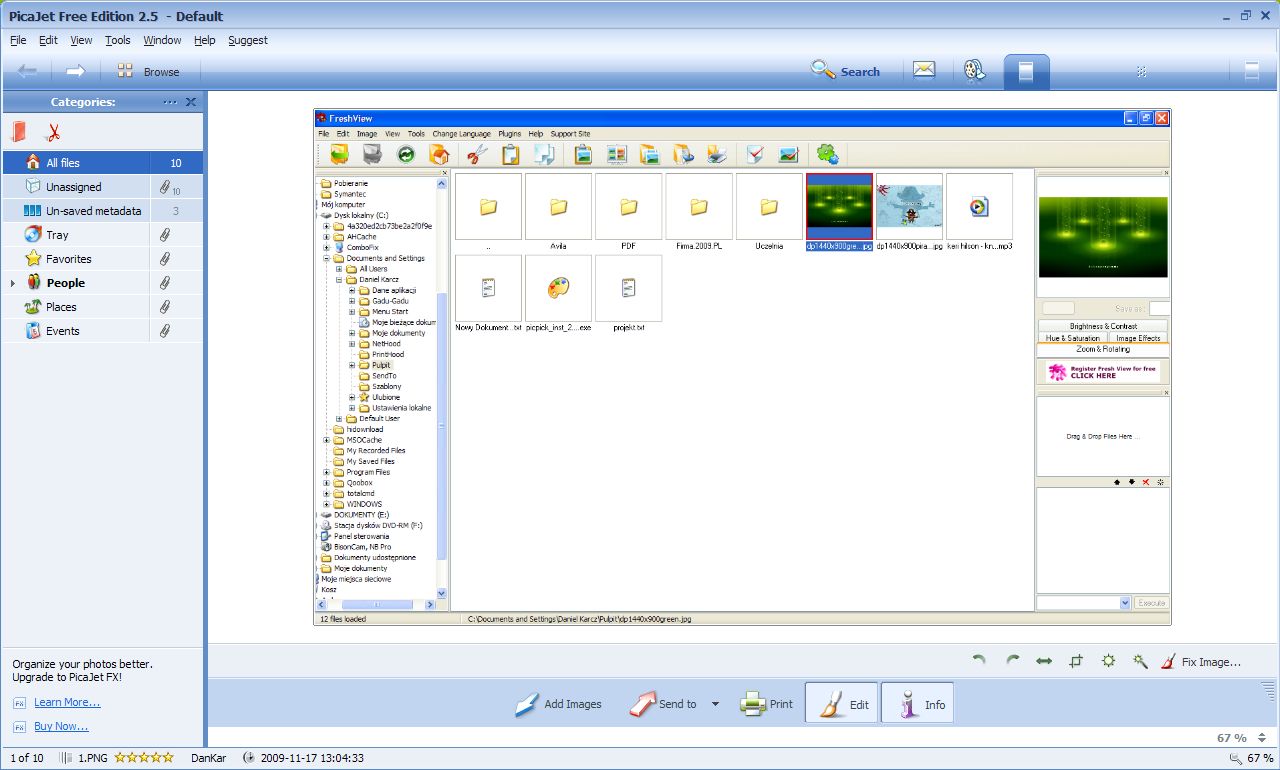Image resolution: width=1280 pixels, height=770 pixels.
Task: Select the Events category
Action: (x=102, y=330)
